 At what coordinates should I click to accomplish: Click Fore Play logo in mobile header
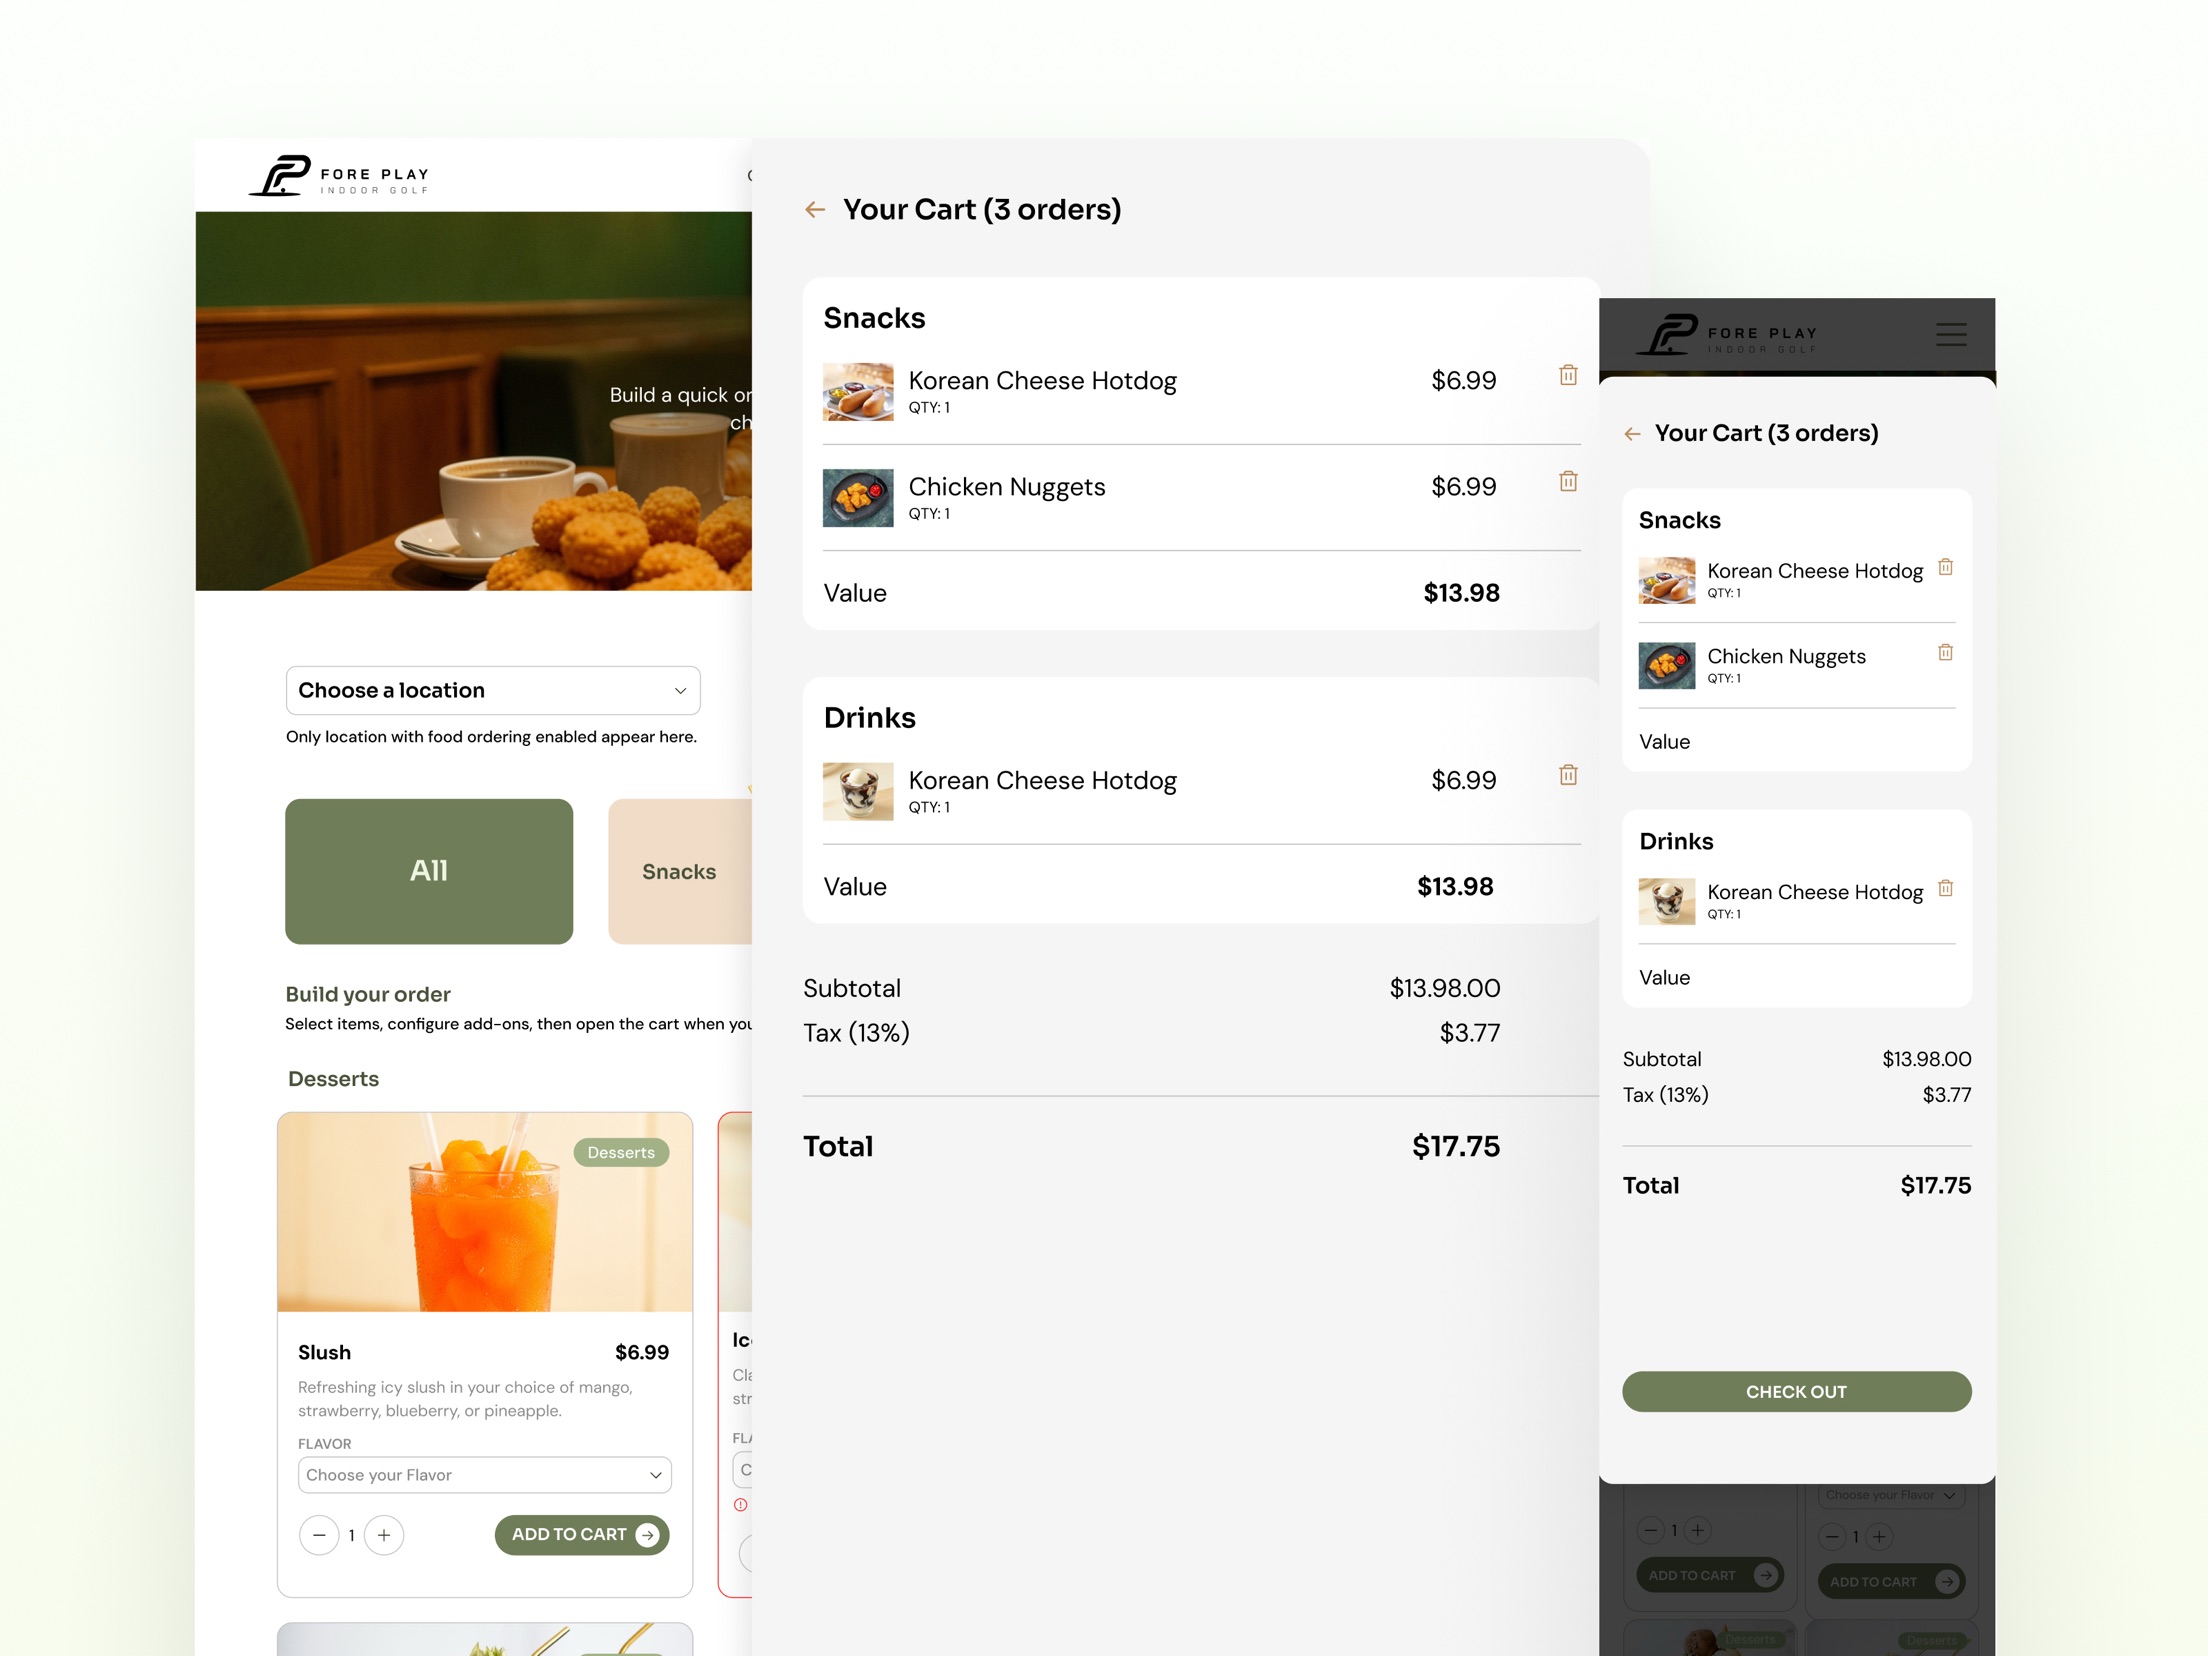click(1727, 335)
